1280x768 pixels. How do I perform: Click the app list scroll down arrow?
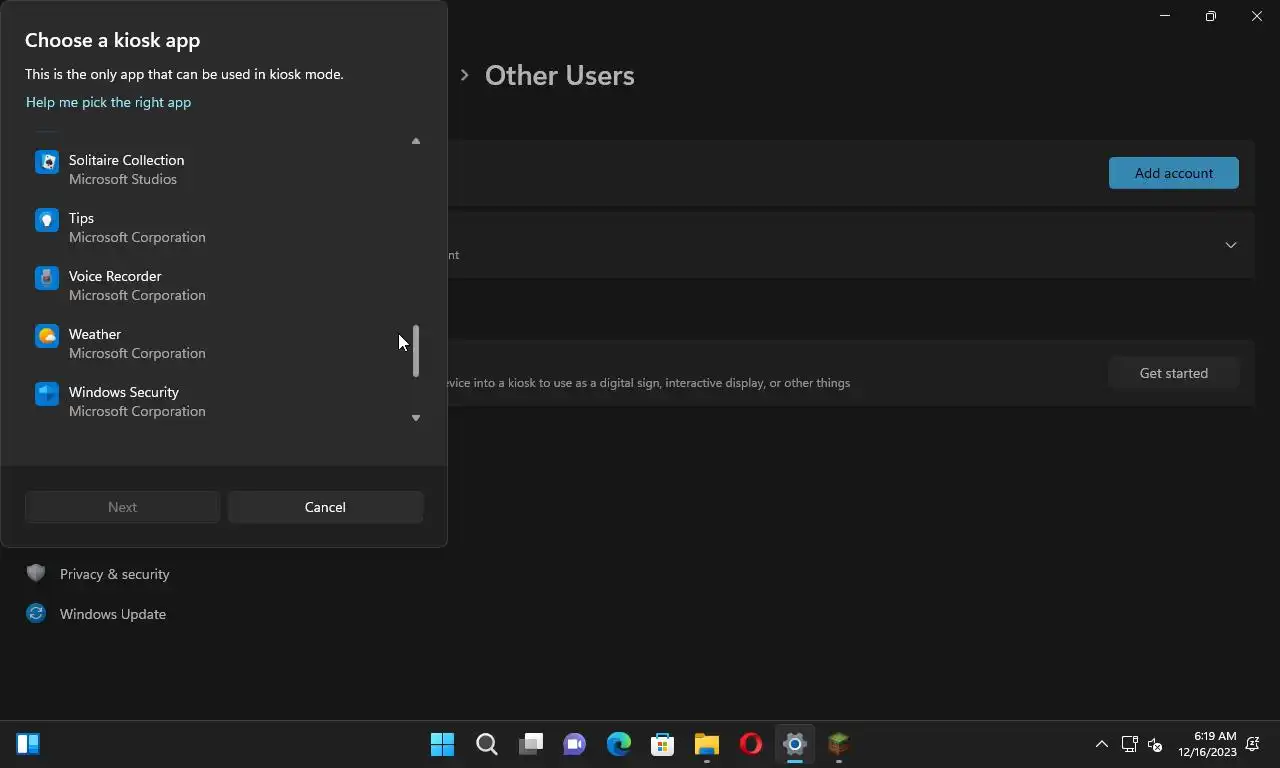tap(416, 418)
